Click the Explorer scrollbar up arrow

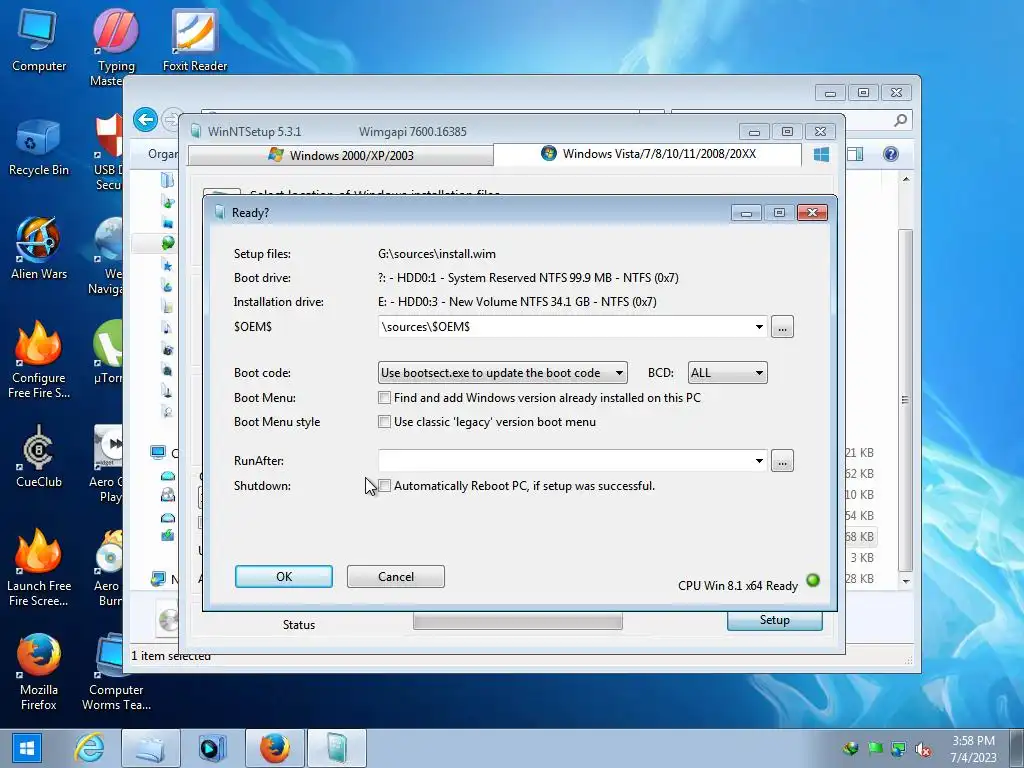point(906,179)
